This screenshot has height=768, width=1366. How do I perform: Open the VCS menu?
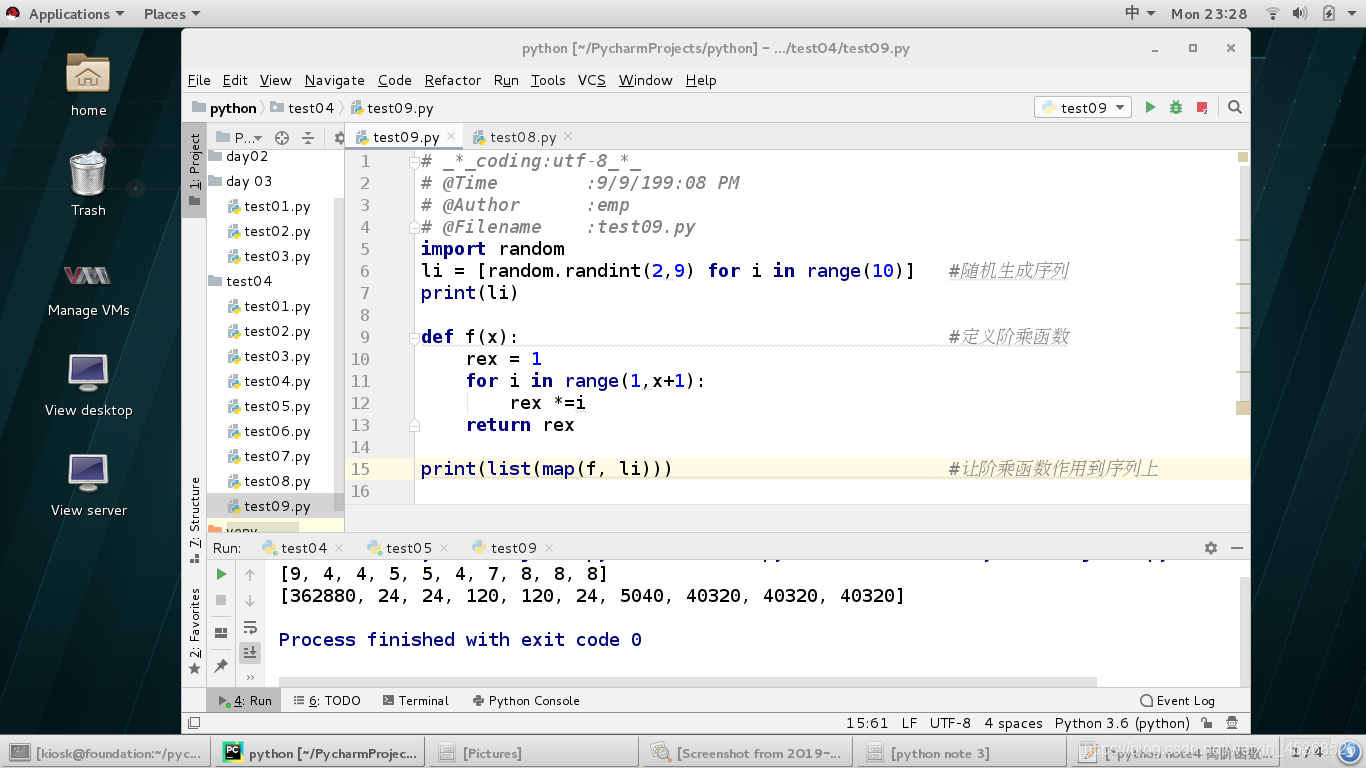(x=592, y=80)
